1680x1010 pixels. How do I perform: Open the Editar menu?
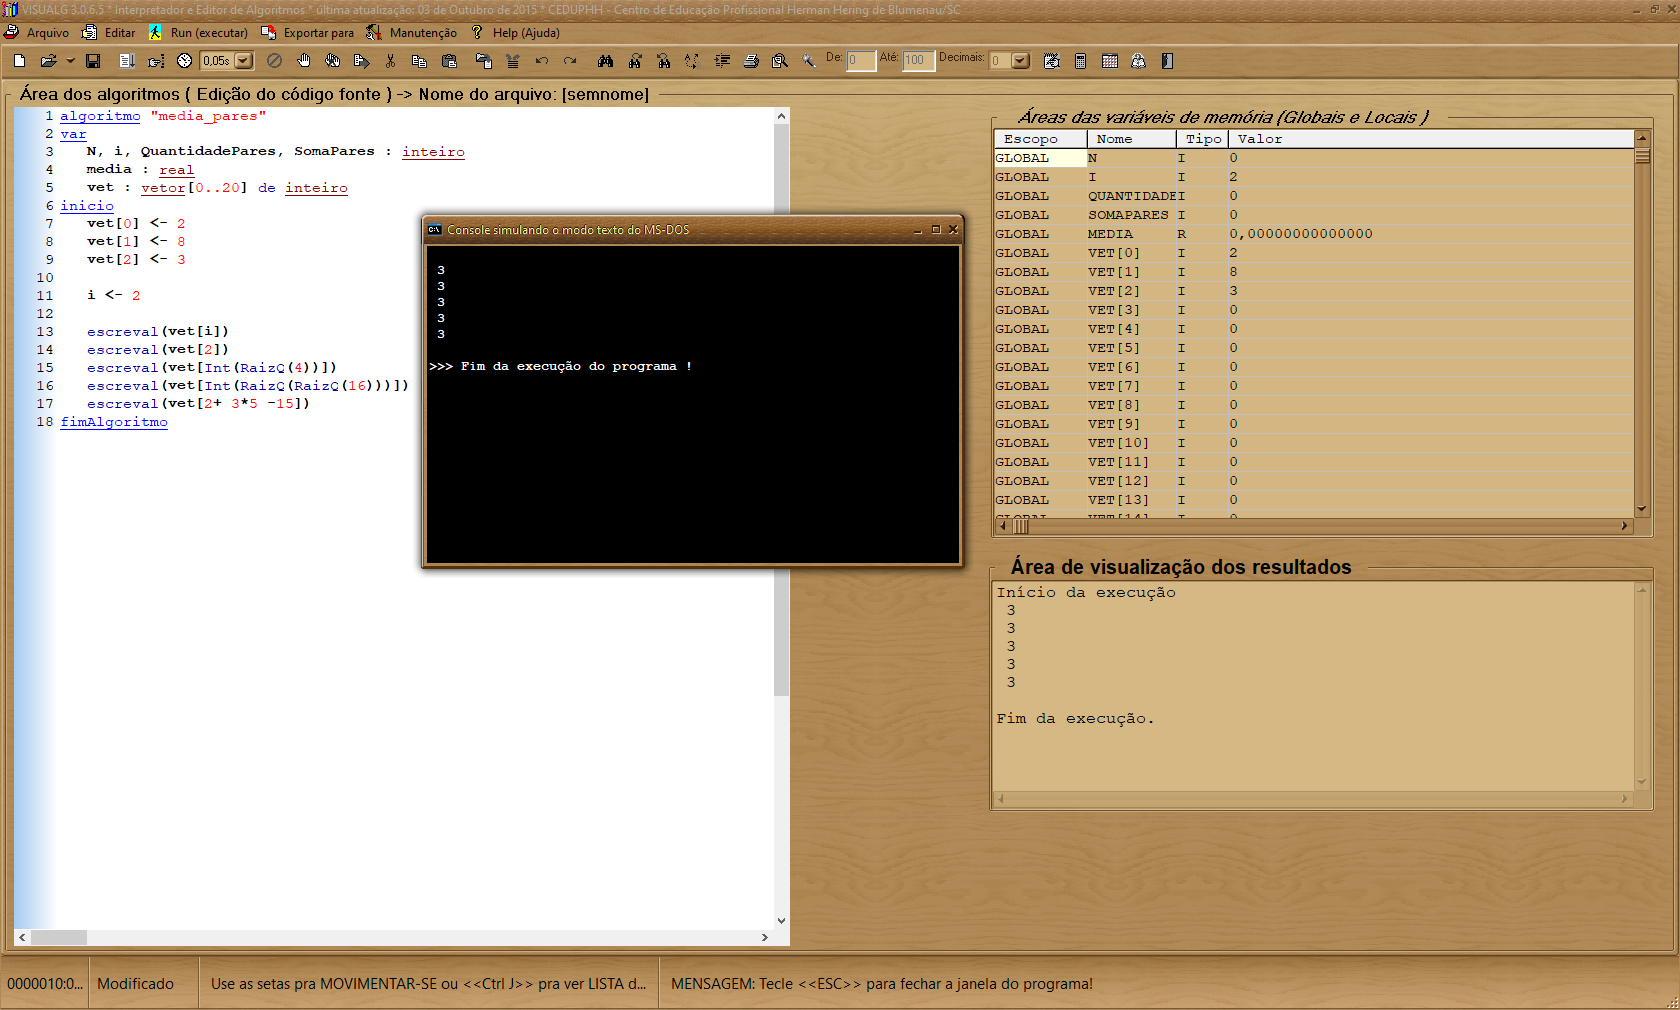[109, 33]
